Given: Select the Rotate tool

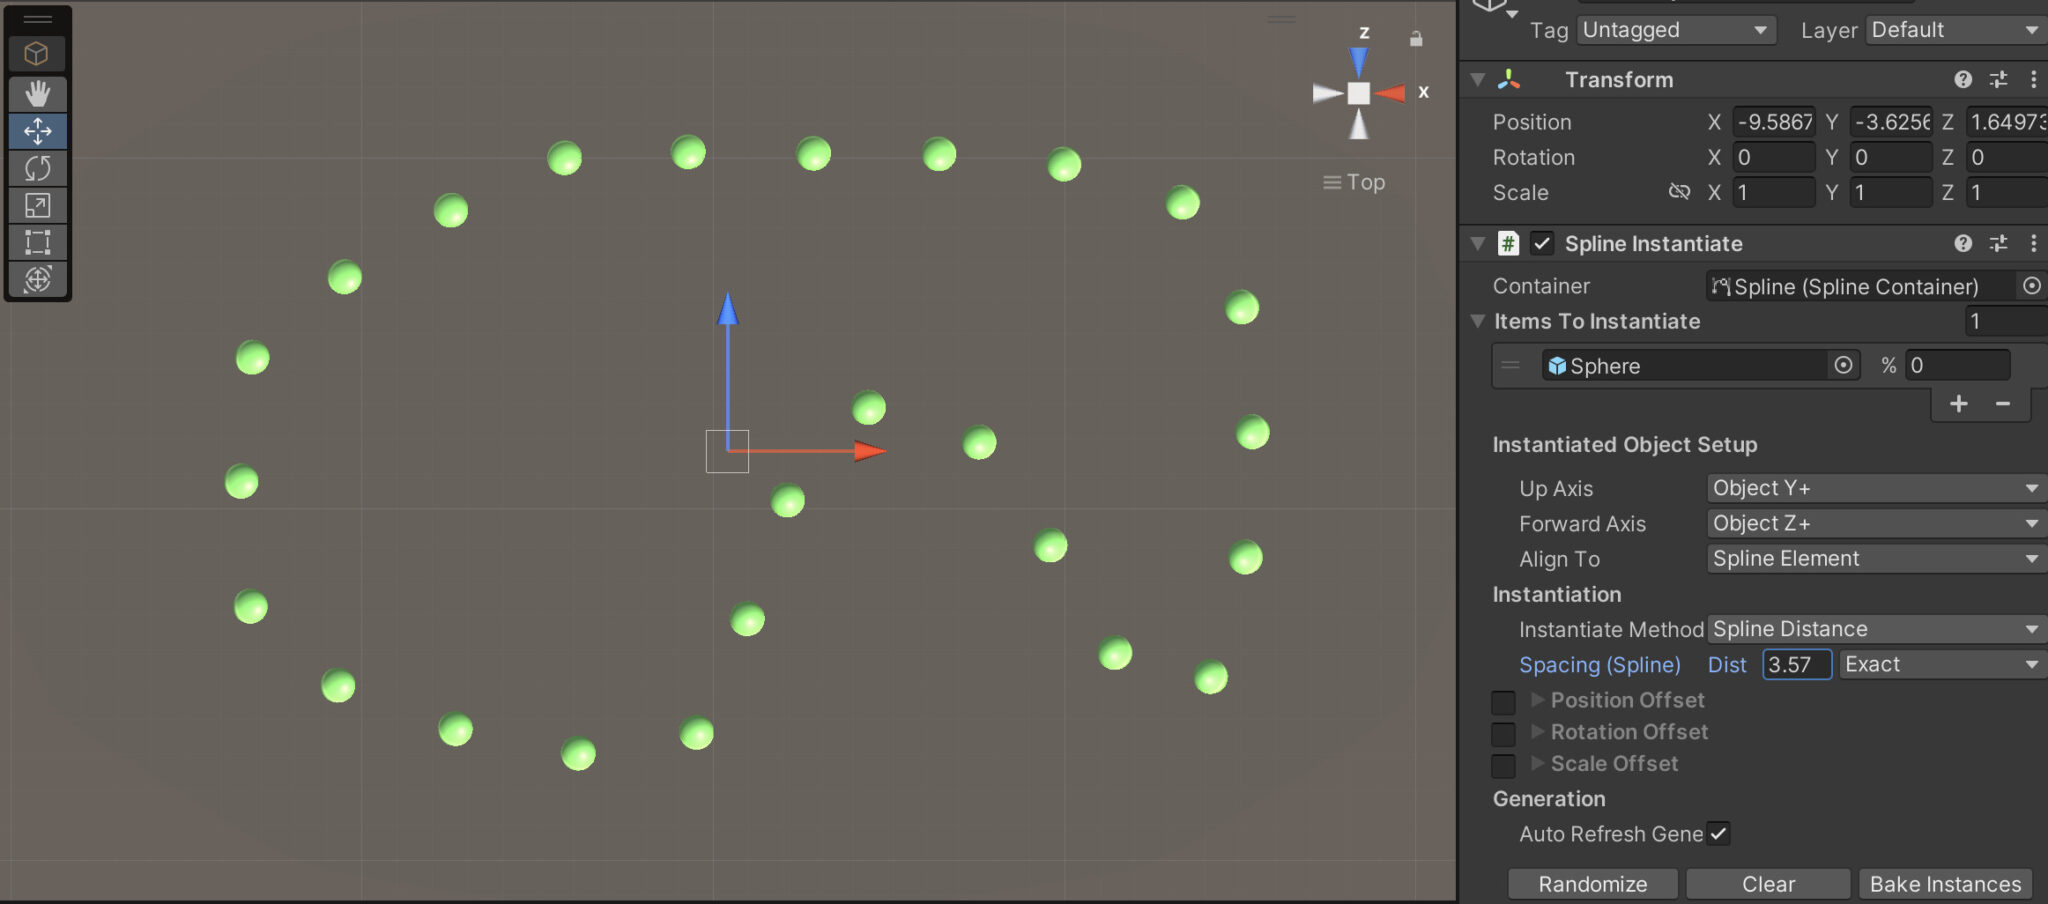Looking at the screenshot, I should (x=37, y=168).
